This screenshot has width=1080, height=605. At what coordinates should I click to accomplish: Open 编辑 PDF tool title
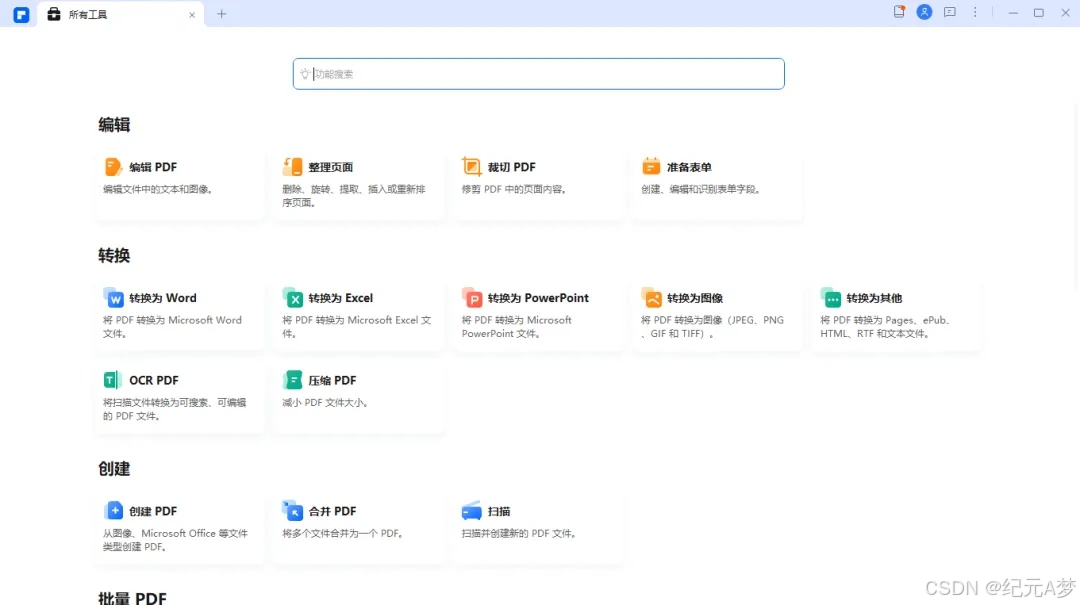(153, 167)
